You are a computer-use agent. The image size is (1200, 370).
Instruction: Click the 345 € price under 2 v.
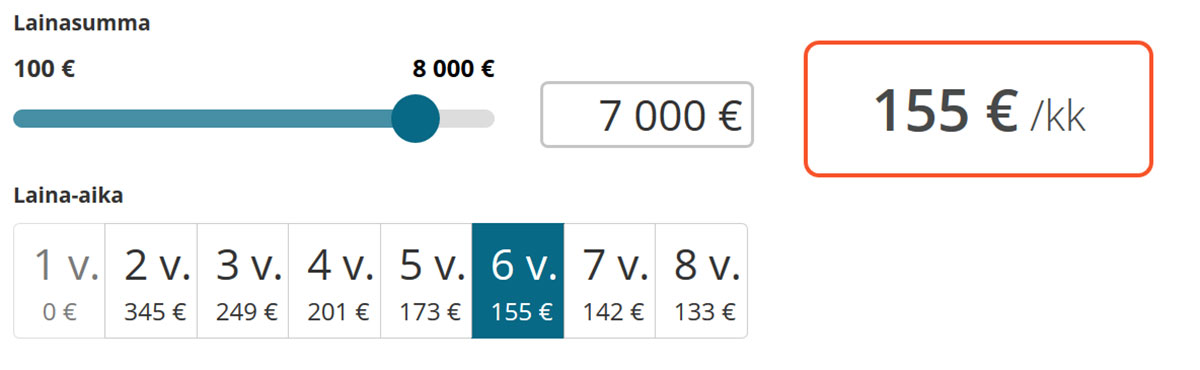[x=155, y=312]
